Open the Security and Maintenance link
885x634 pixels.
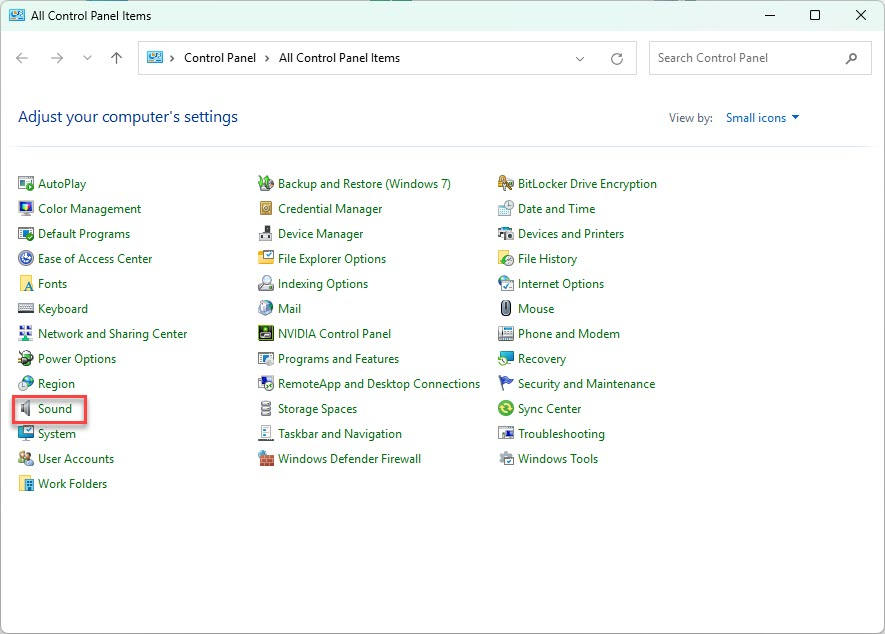tap(586, 384)
